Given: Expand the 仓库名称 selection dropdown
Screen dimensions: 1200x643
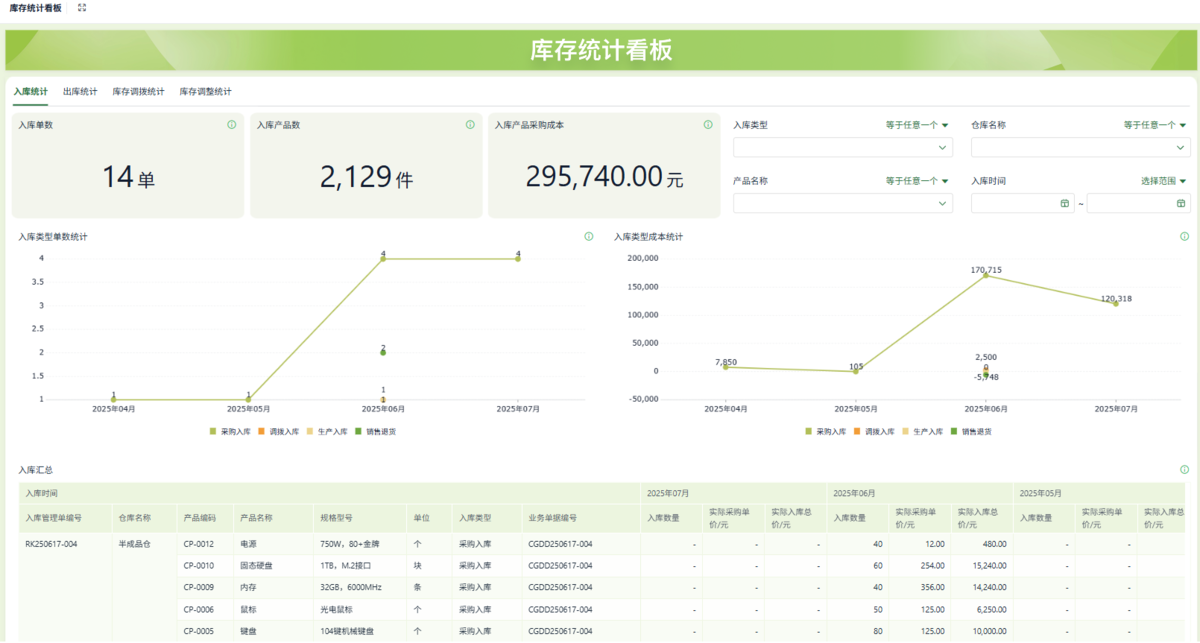Looking at the screenshot, I should [1080, 148].
